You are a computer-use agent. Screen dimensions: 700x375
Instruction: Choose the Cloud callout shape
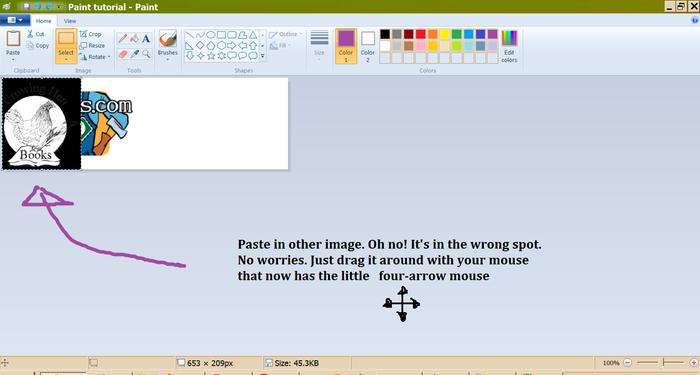click(253, 56)
